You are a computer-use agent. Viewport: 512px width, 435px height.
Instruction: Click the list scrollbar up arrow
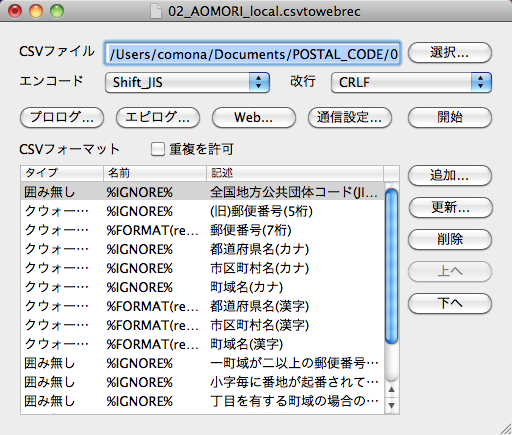click(392, 390)
